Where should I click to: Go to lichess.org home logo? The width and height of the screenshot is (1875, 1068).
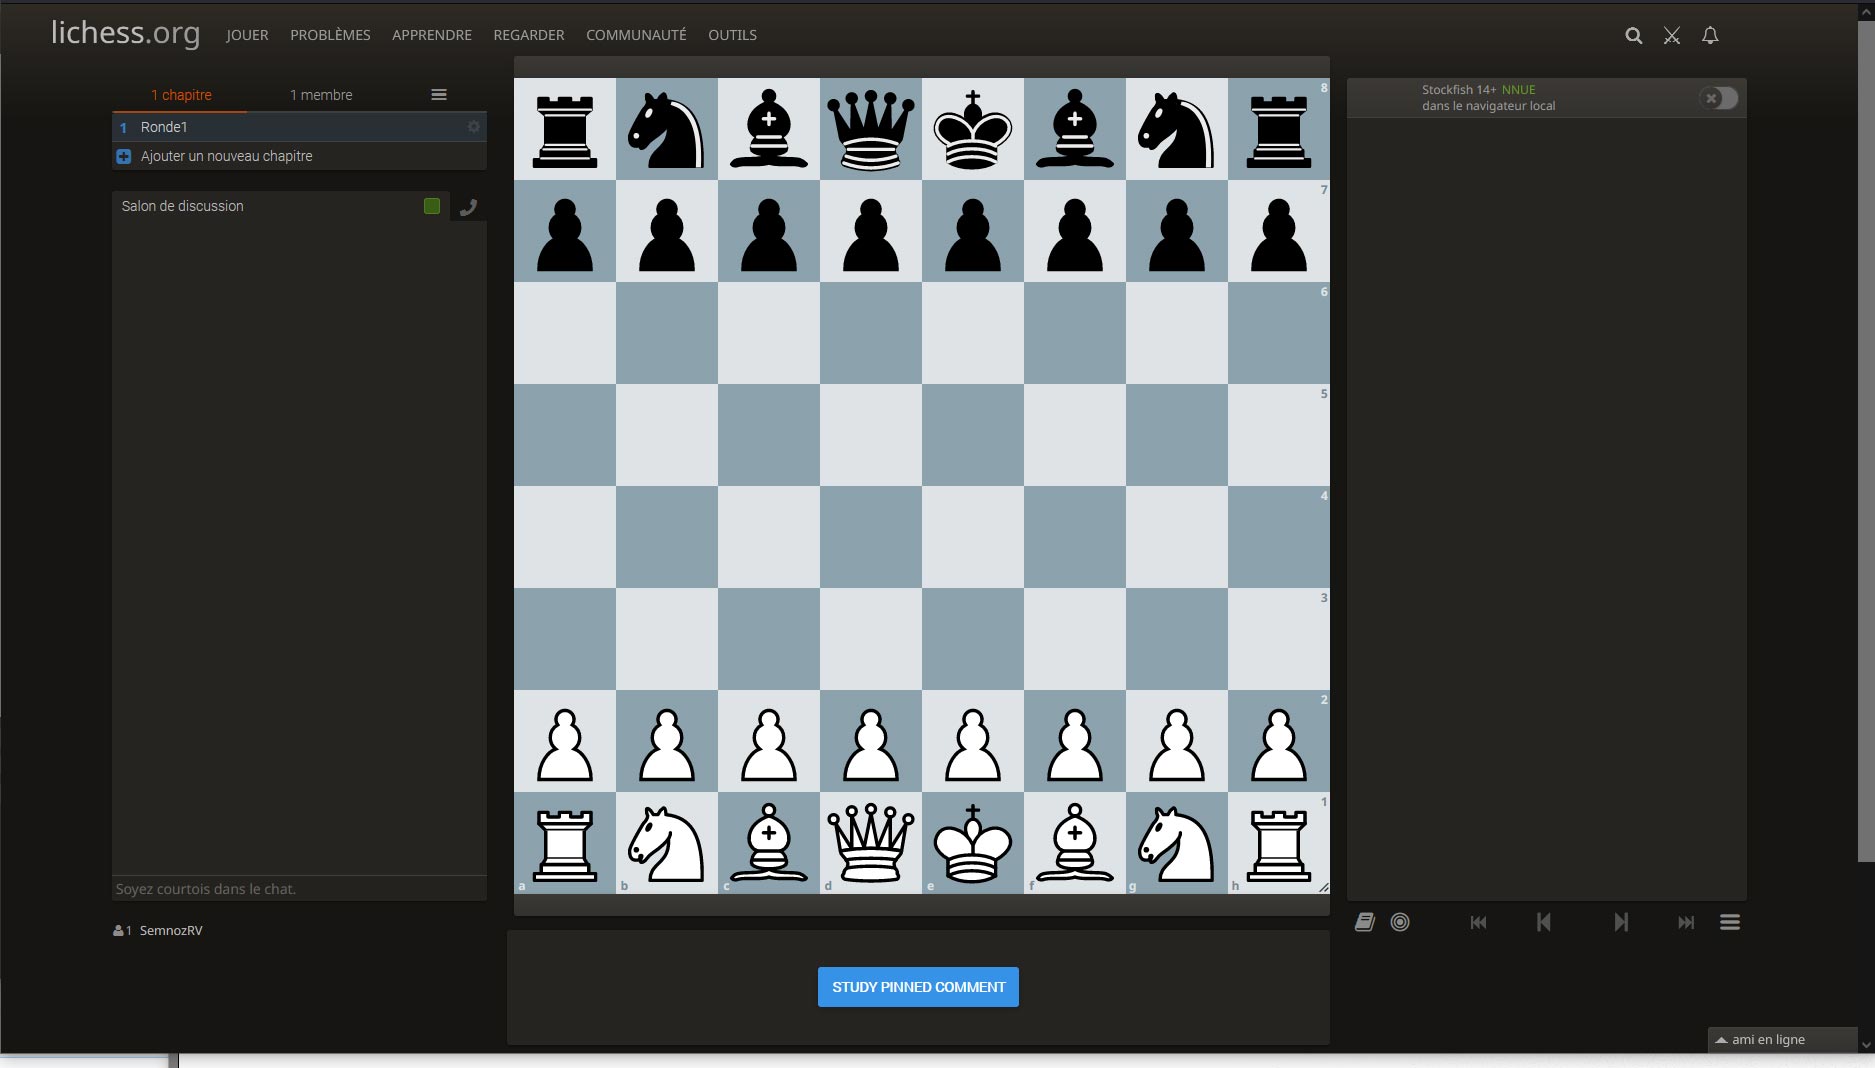coord(125,33)
